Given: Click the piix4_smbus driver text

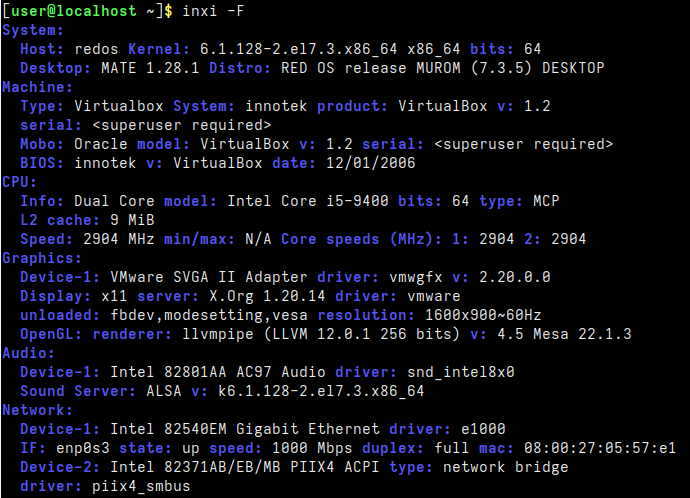Looking at the screenshot, I should (141, 486).
